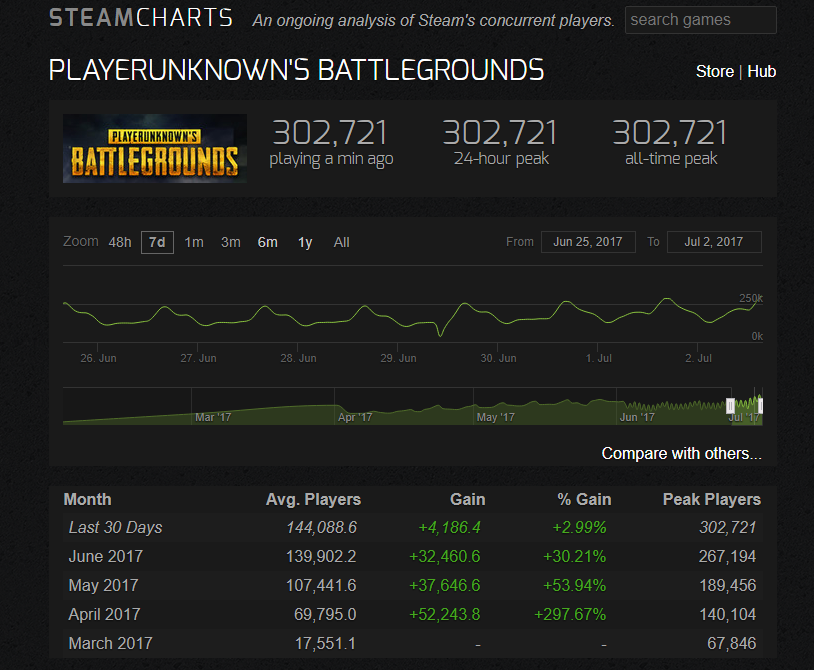Switch chart zoom to 1m
Viewport: 814px width, 670px height.
[194, 242]
